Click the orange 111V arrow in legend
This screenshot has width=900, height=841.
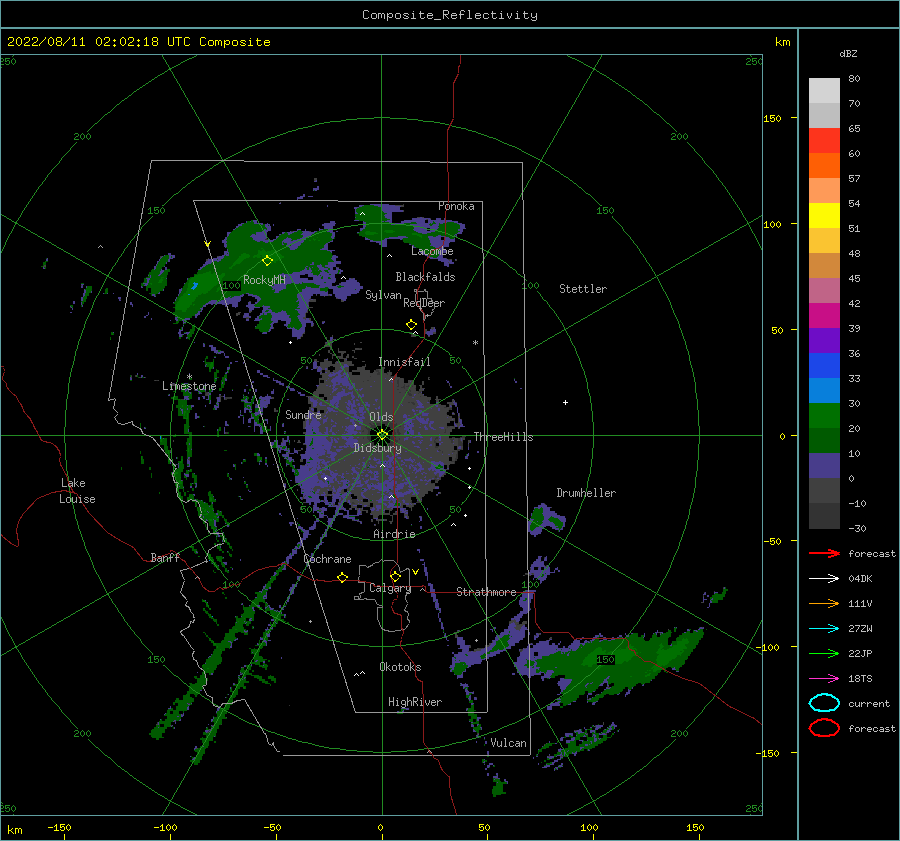(x=824, y=603)
